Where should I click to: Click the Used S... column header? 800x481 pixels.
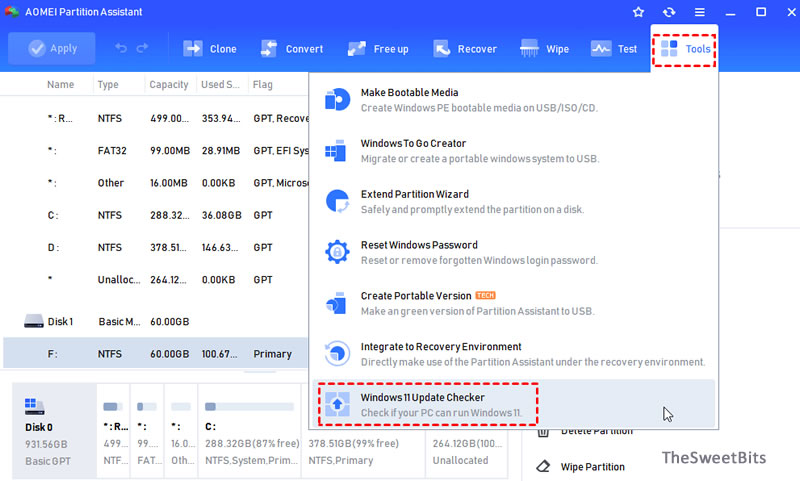(x=220, y=85)
